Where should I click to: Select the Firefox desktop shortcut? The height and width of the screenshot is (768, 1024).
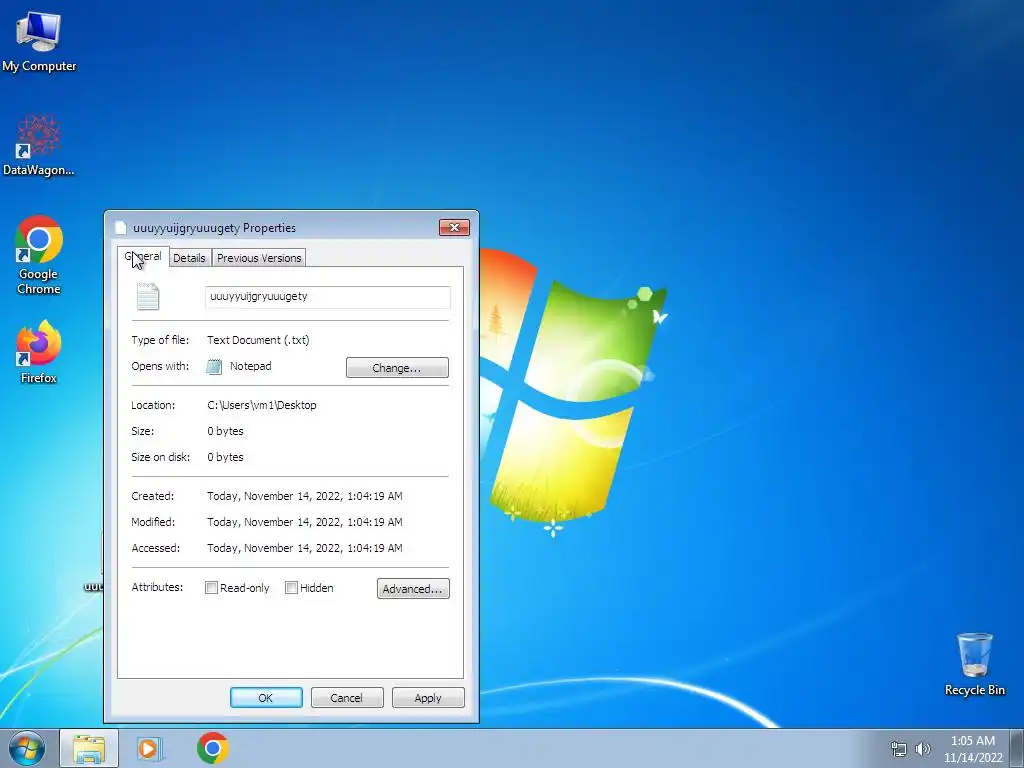point(39,351)
